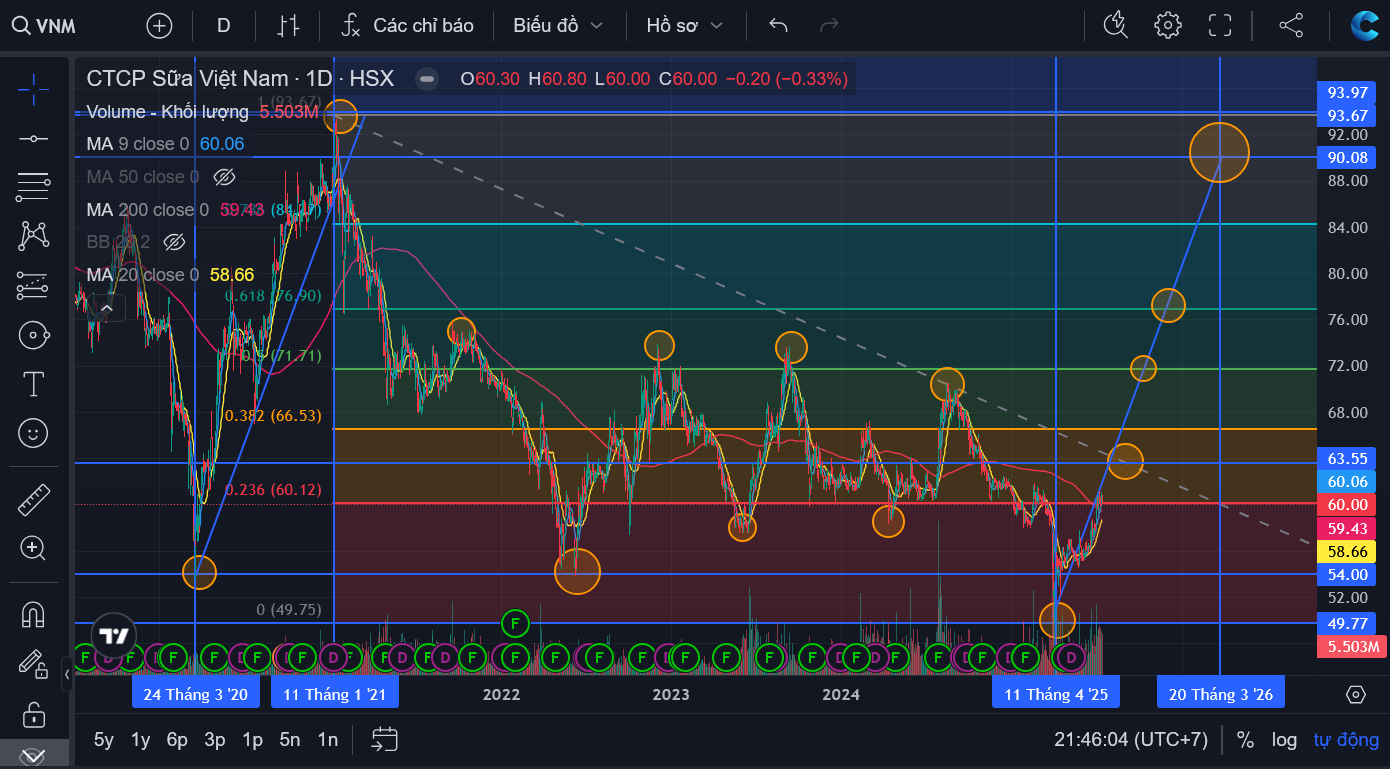Select the XABCD pattern tool
Viewport: 1390px width, 769px height.
coord(33,236)
